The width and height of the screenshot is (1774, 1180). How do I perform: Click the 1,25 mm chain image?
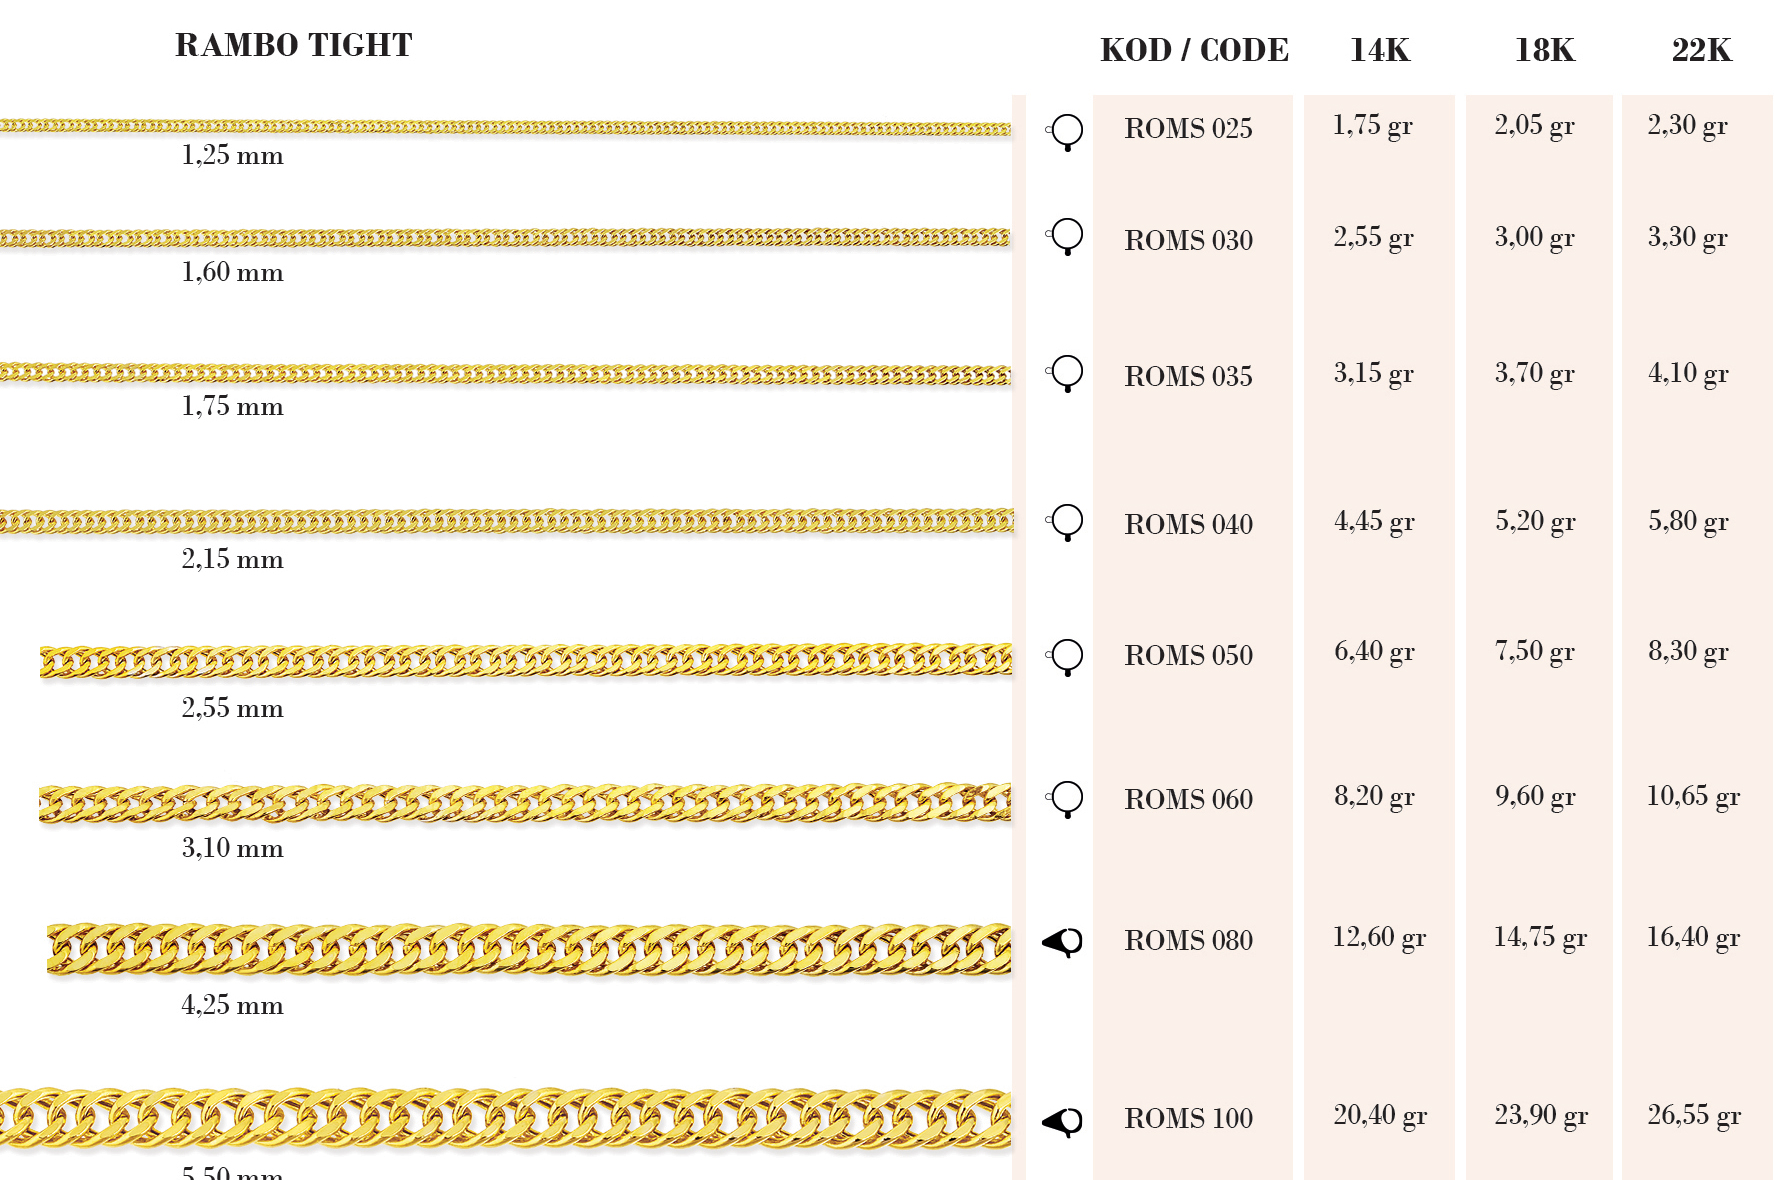[x=505, y=128]
